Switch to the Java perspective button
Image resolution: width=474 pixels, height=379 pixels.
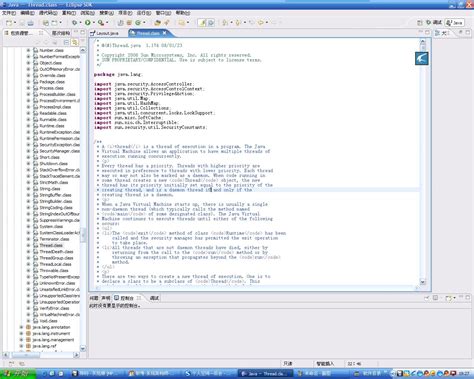click(455, 23)
